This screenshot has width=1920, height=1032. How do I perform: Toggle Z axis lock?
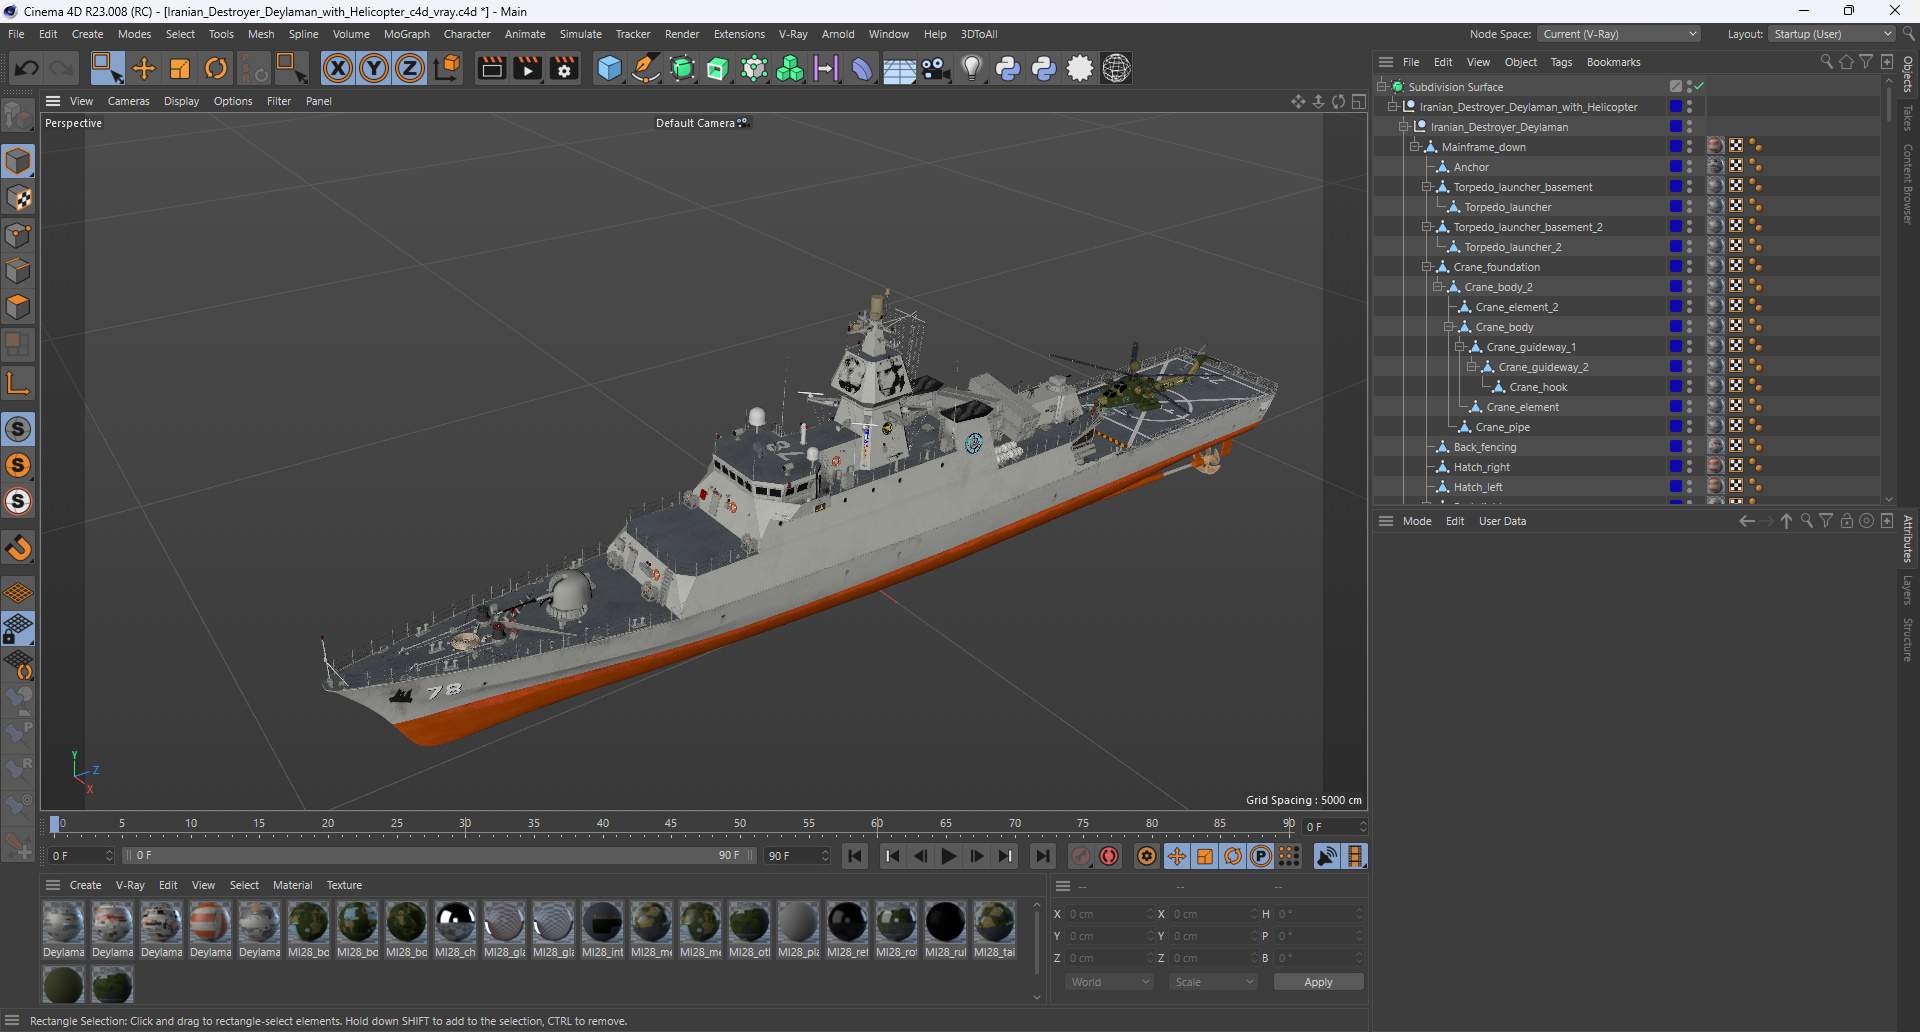pyautogui.click(x=410, y=68)
